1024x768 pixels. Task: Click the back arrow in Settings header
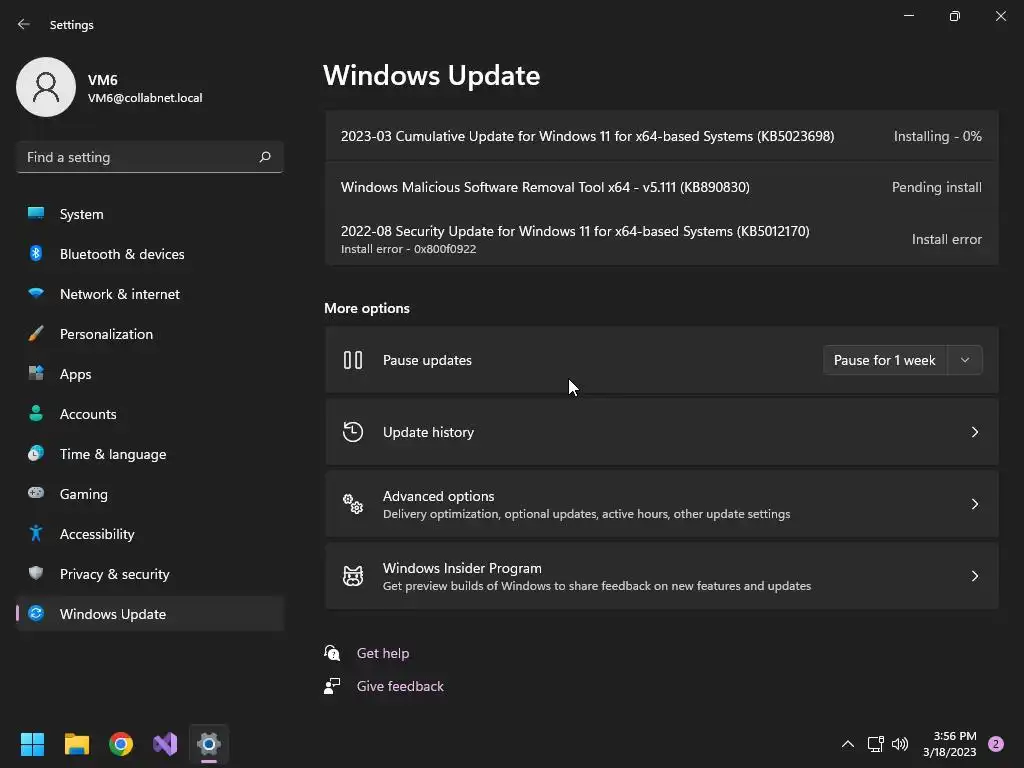[24, 24]
